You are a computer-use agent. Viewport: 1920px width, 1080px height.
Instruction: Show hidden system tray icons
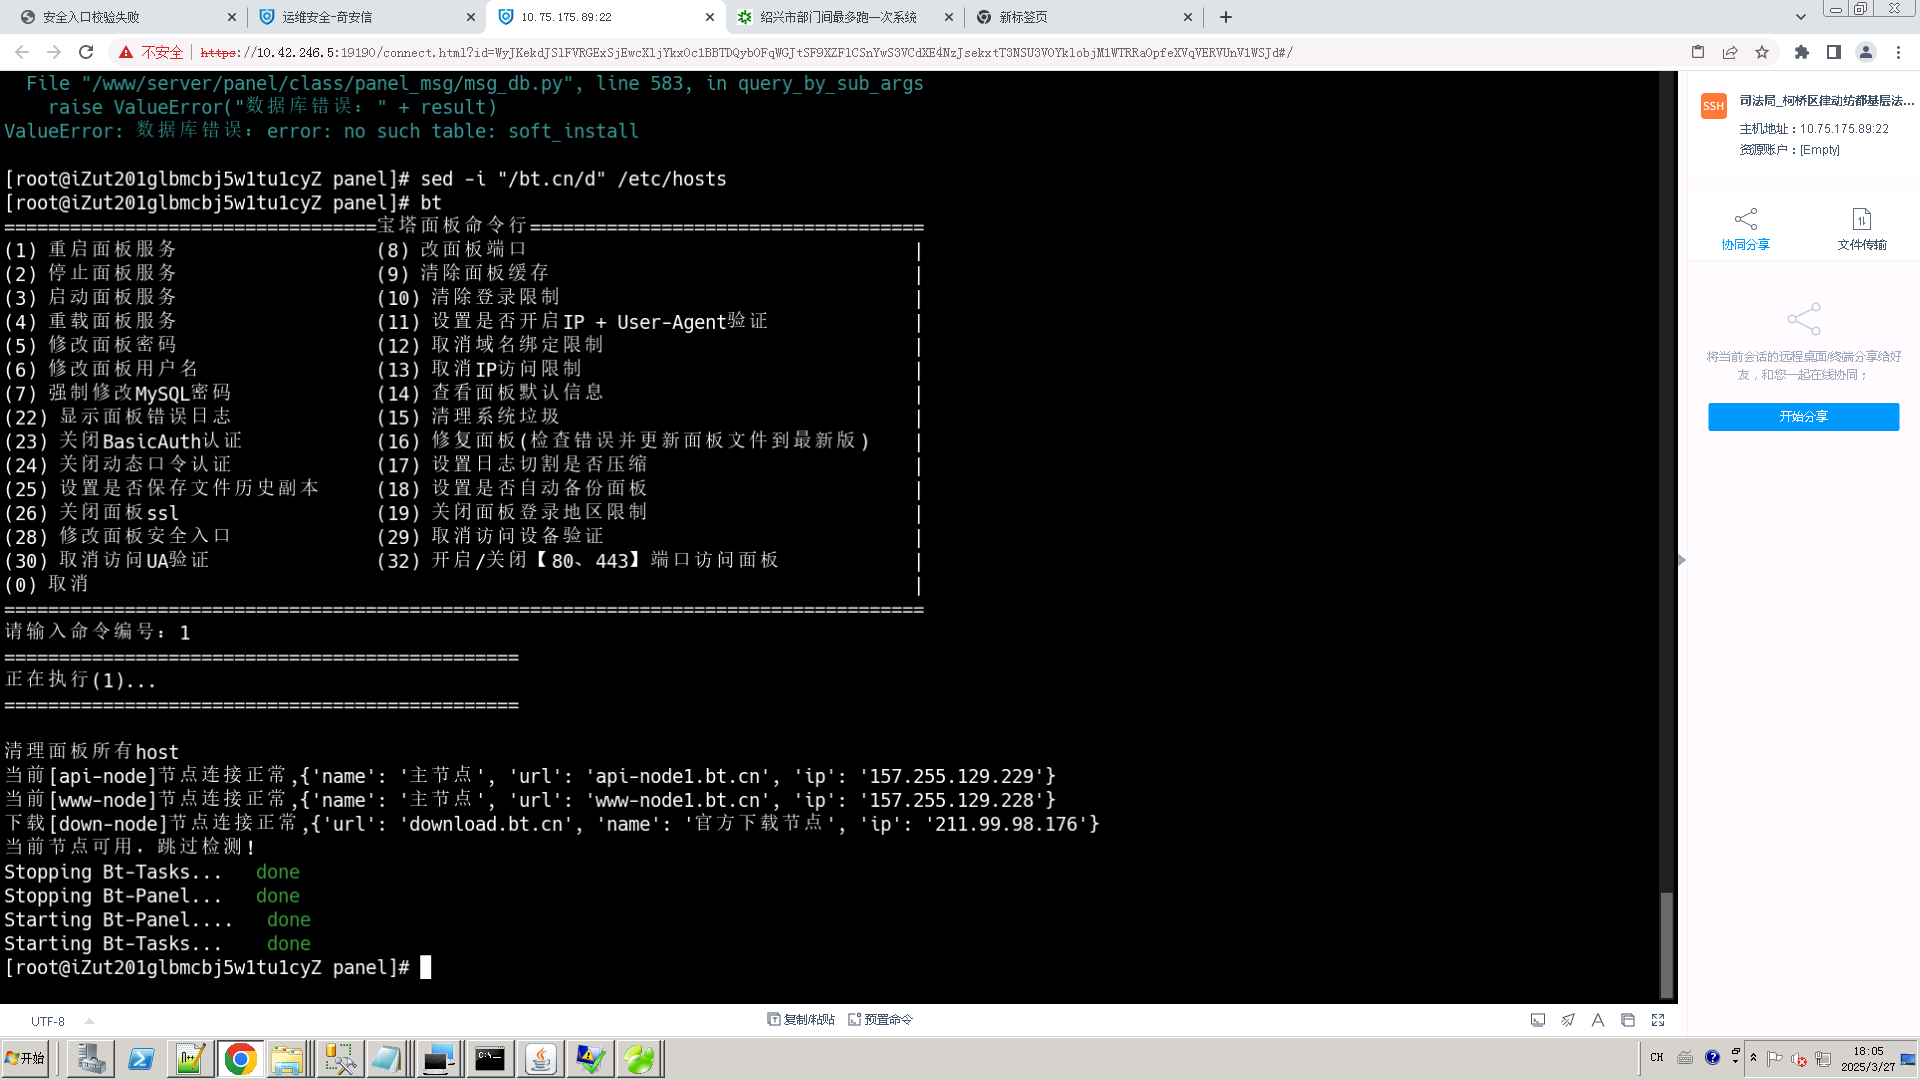point(1753,1057)
